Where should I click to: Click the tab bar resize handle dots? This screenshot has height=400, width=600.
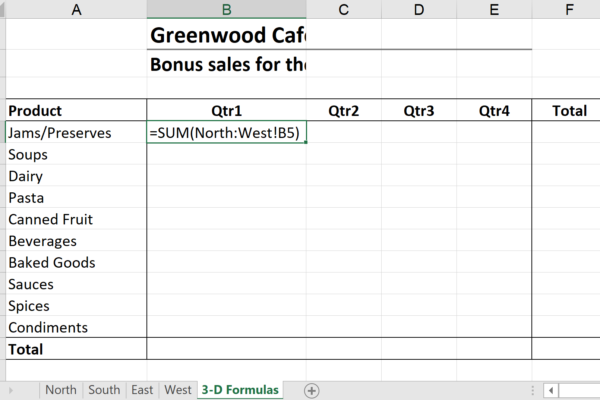533,390
